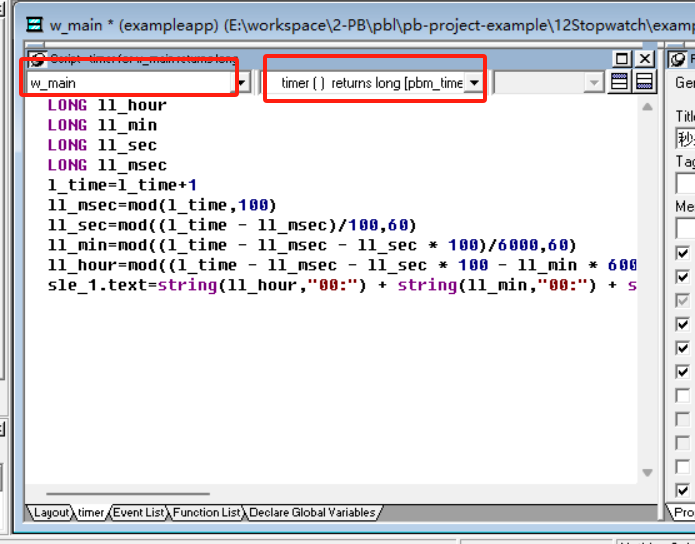
Task: Click into the Tag input field
Action: point(685,183)
